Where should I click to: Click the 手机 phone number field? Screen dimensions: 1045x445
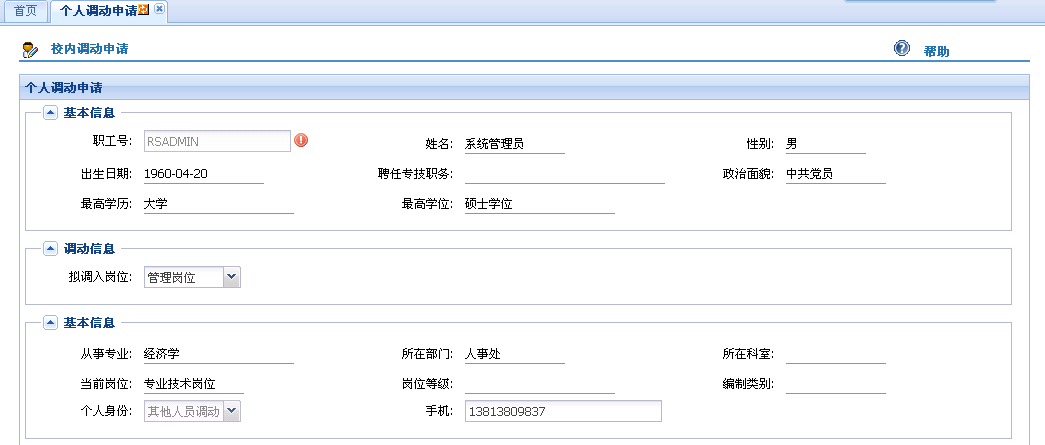(563, 411)
